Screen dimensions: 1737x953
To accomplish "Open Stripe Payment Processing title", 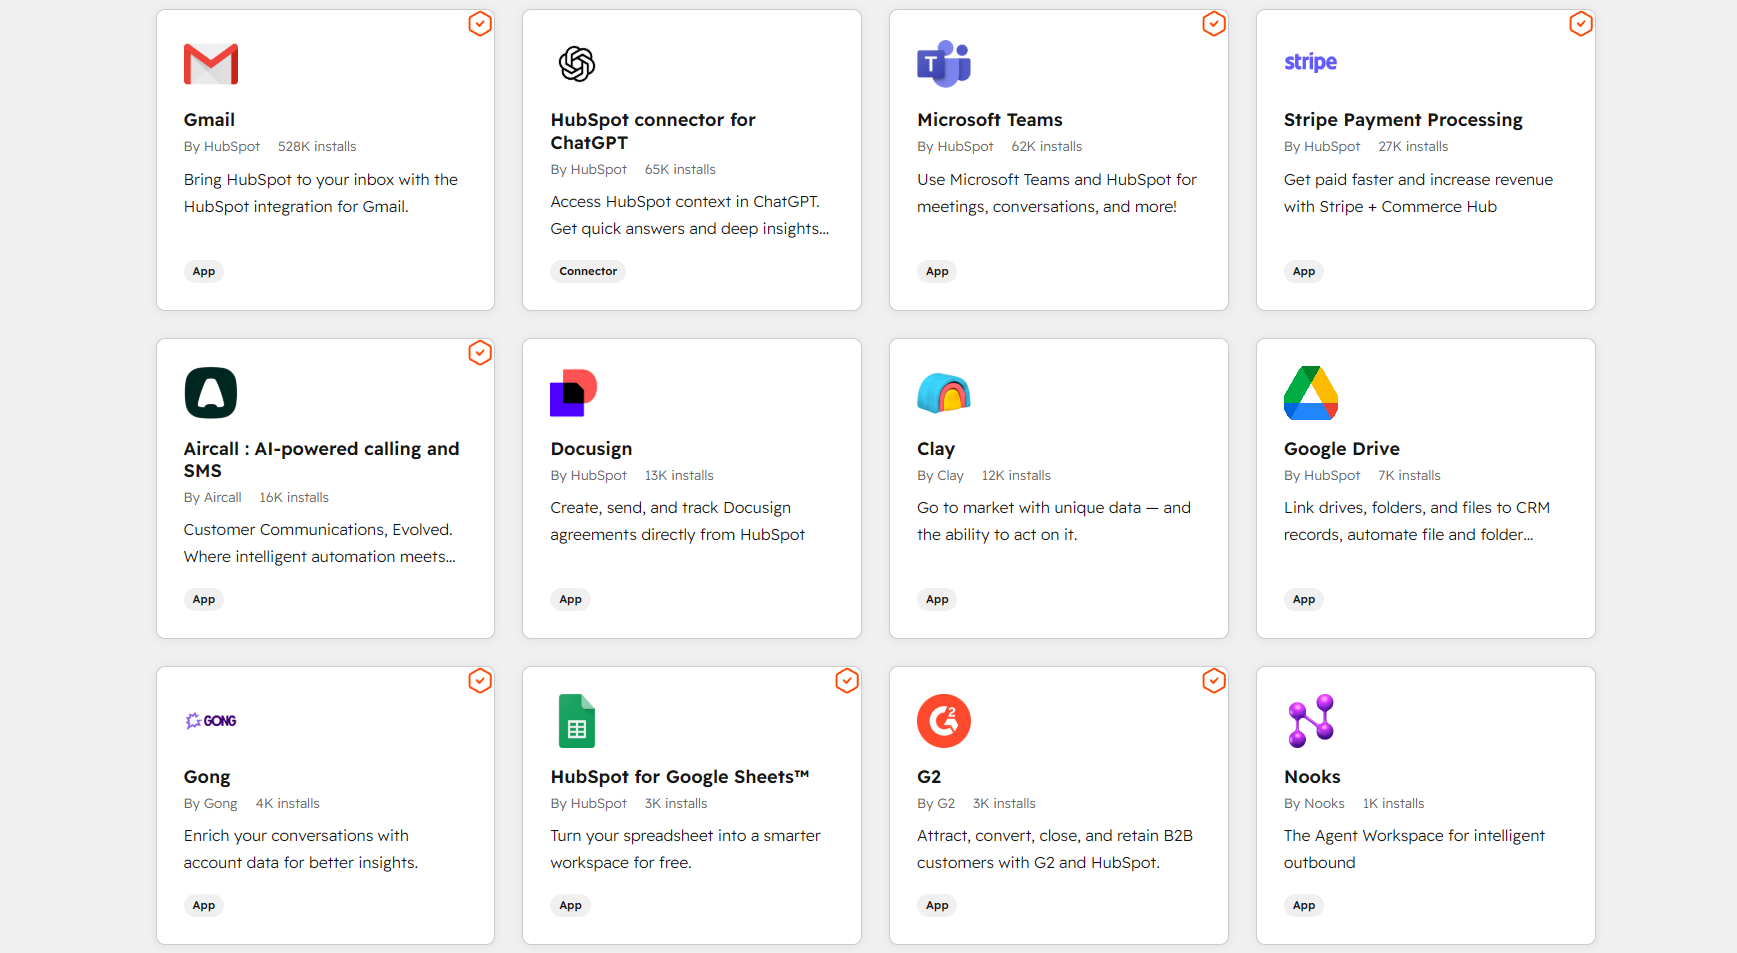I will point(1403,120).
